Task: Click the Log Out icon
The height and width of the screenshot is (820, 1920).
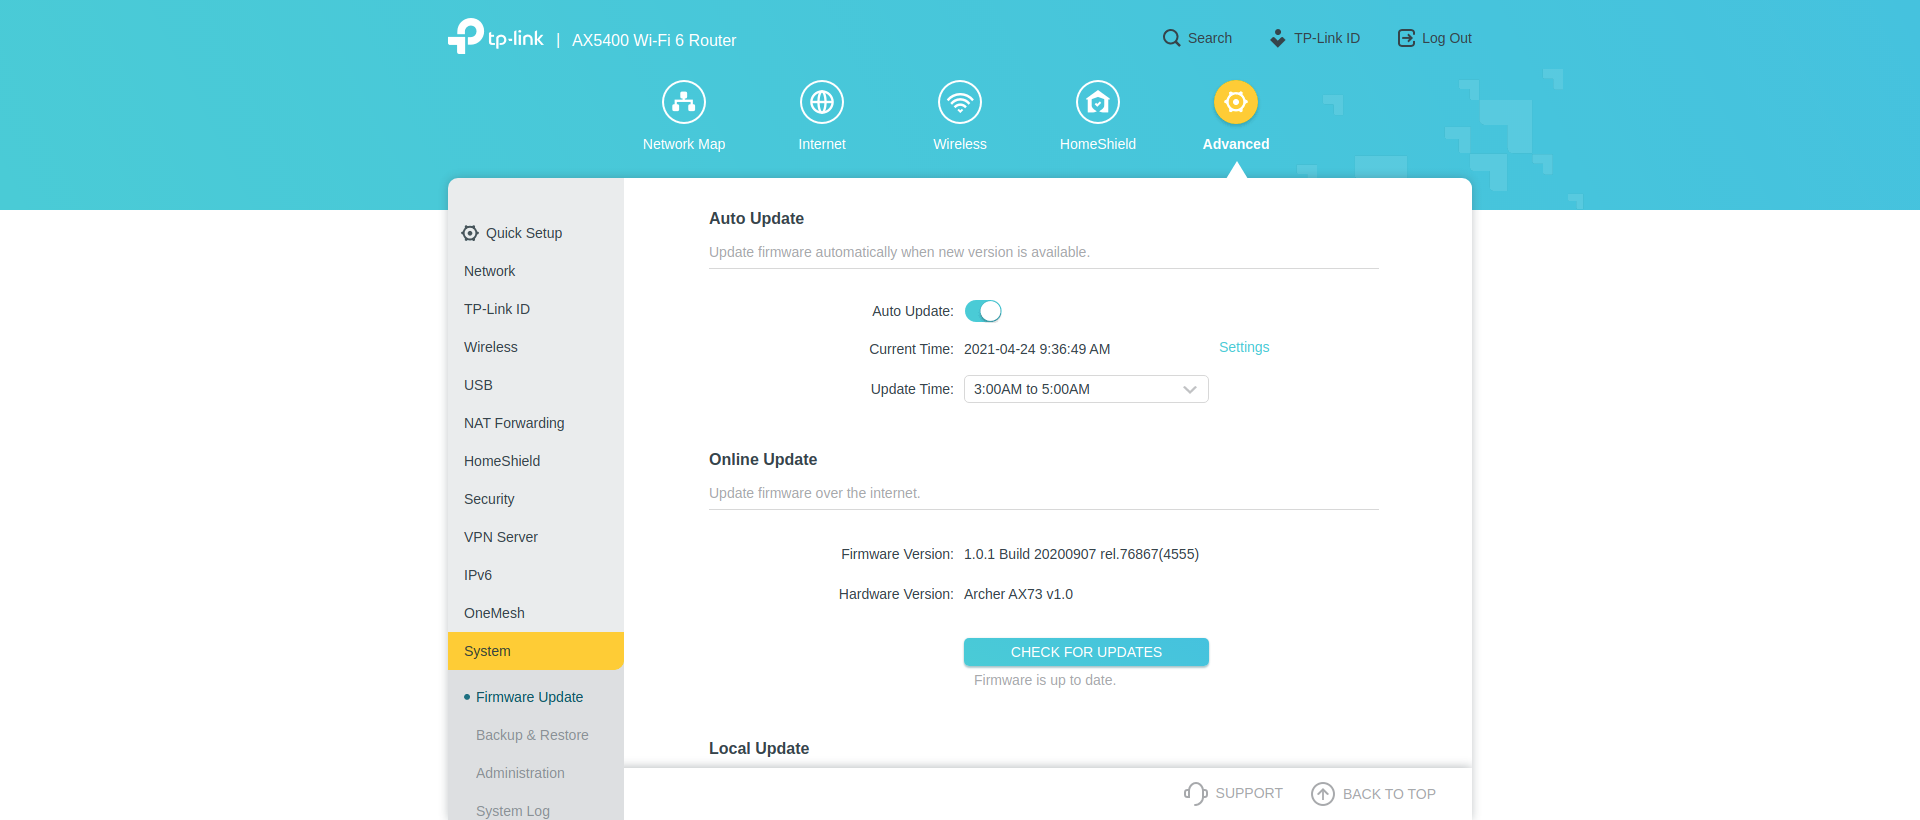Action: point(1406,38)
